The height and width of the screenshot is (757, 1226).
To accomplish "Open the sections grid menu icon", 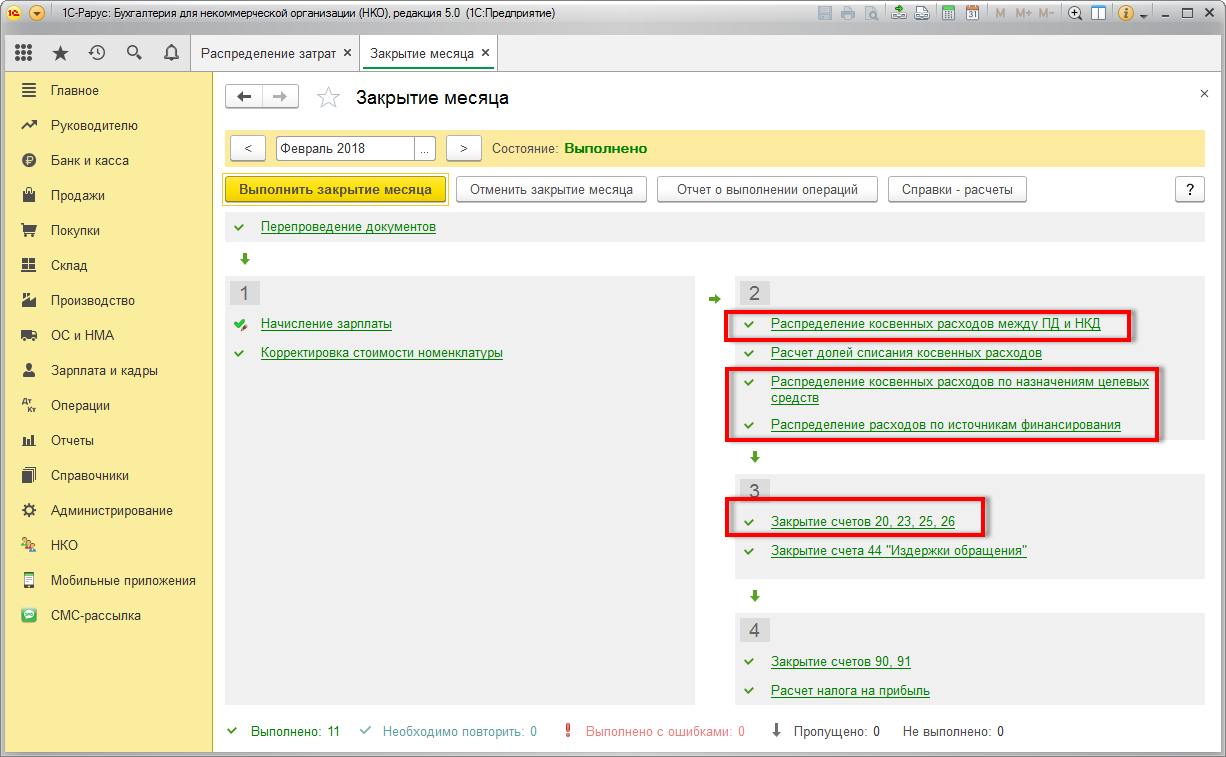I will 24,53.
